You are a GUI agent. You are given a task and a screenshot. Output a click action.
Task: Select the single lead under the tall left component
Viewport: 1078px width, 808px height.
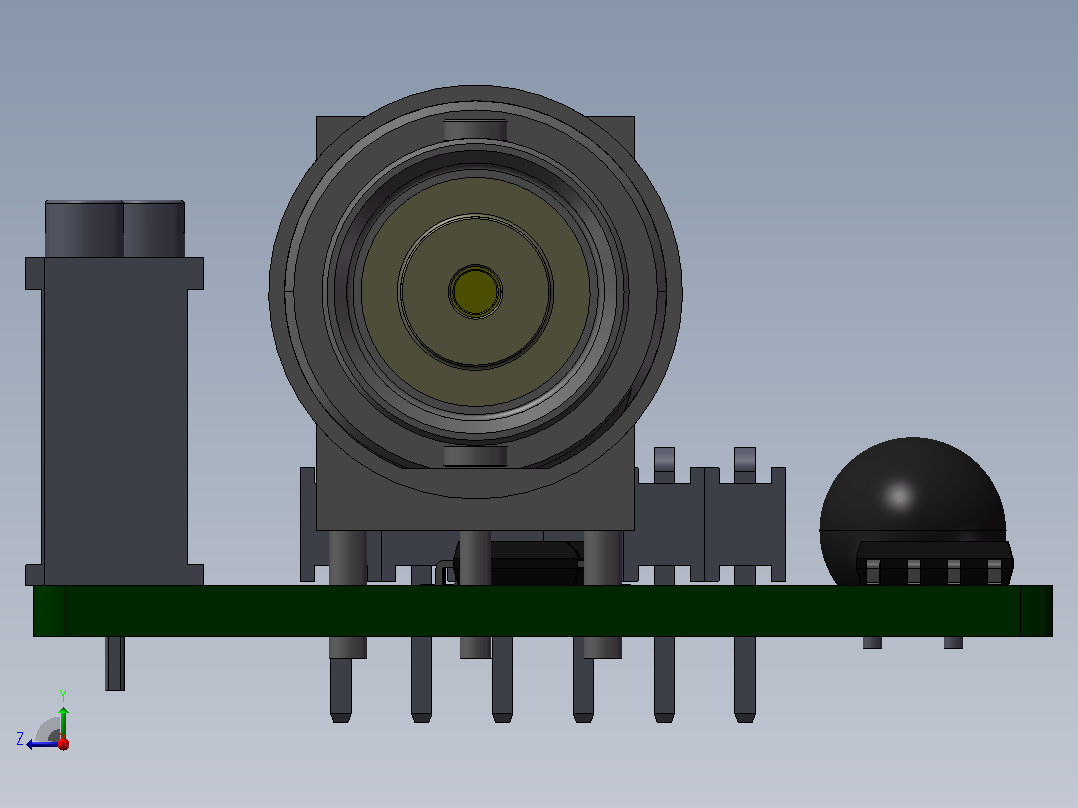pyautogui.click(x=115, y=663)
